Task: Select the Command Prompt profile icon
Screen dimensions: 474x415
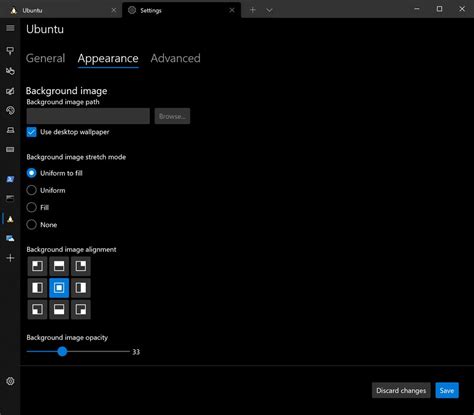Action: (x=10, y=199)
